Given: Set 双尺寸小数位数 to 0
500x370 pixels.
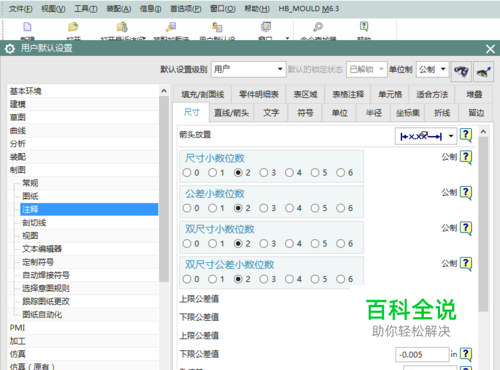Looking at the screenshot, I should [187, 244].
